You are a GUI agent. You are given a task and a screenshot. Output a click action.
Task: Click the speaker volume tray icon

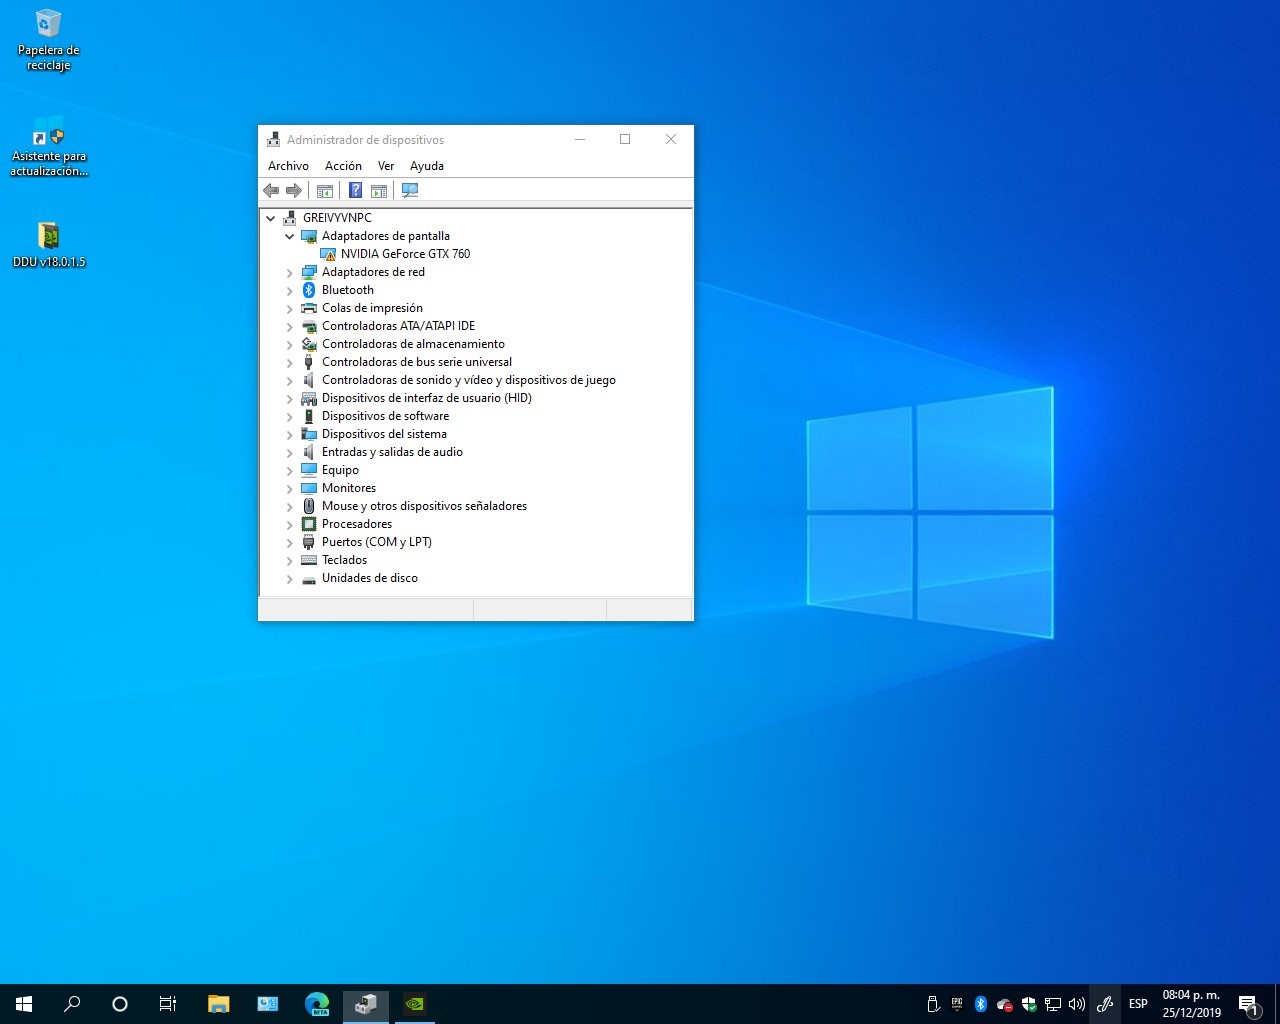pos(1077,1004)
